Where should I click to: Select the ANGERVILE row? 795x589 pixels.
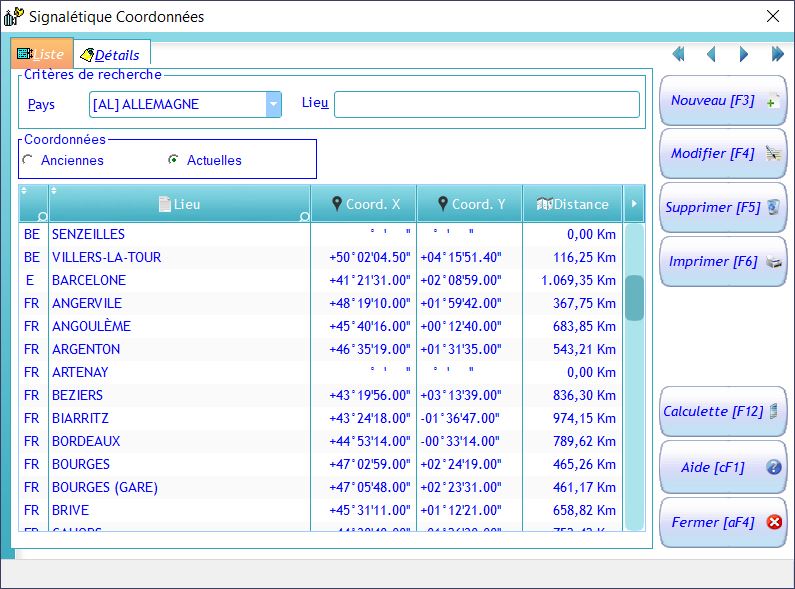pyautogui.click(x=320, y=303)
